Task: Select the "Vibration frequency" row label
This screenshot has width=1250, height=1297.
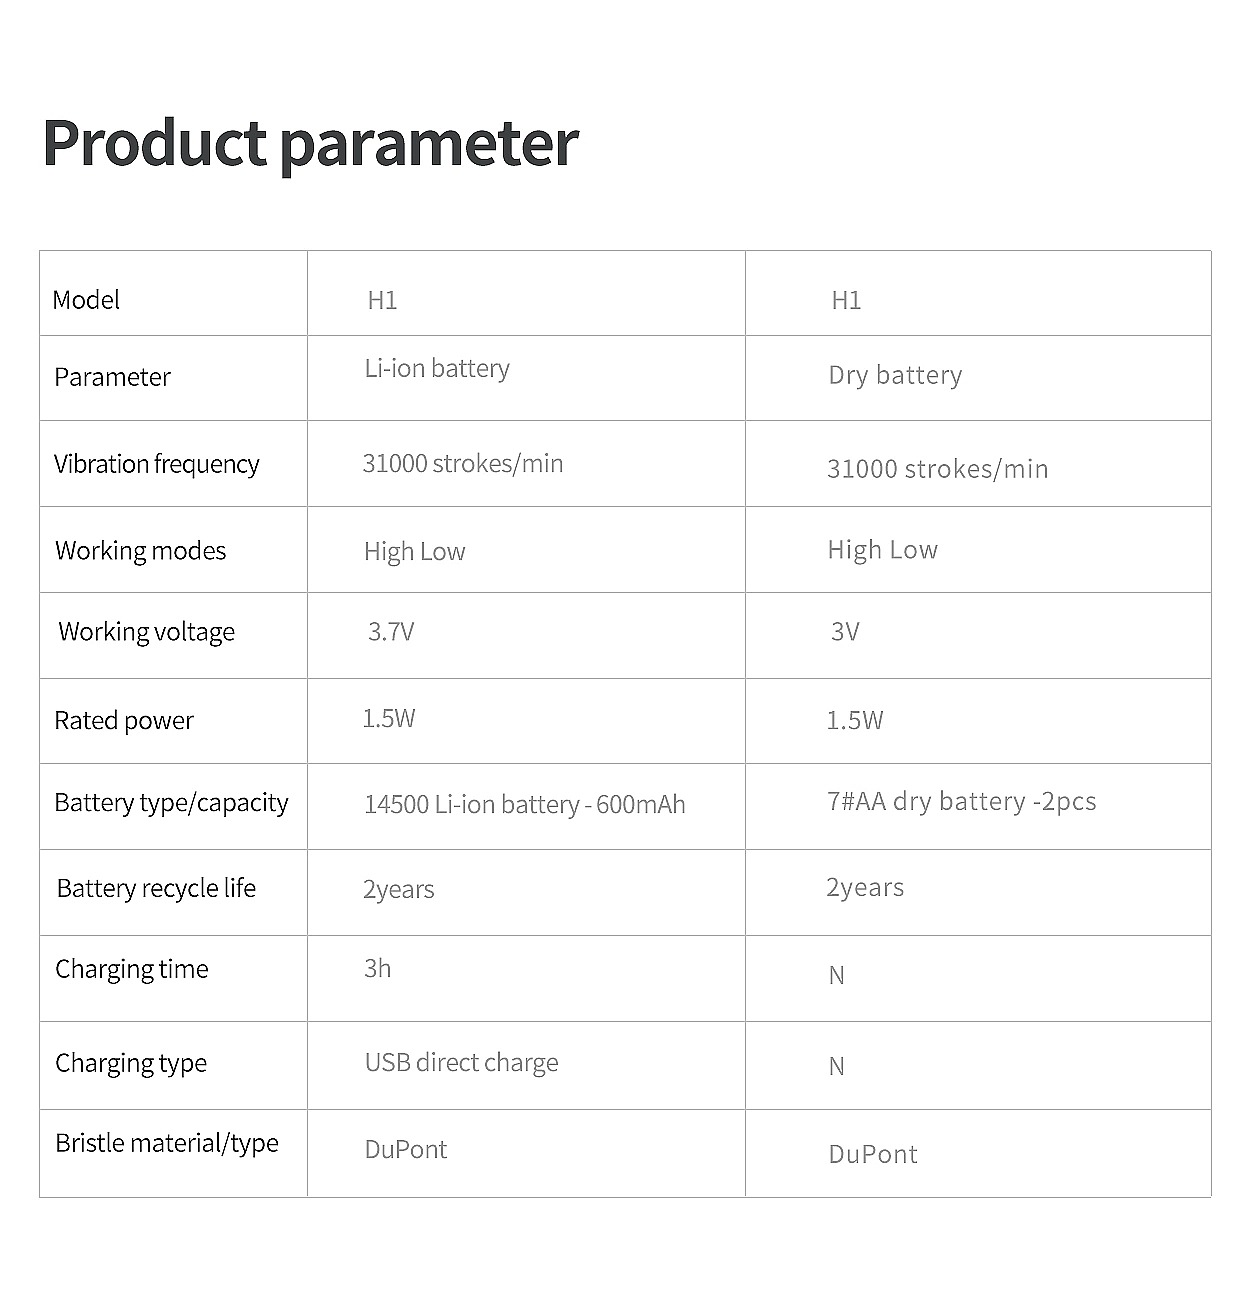Action: (156, 464)
